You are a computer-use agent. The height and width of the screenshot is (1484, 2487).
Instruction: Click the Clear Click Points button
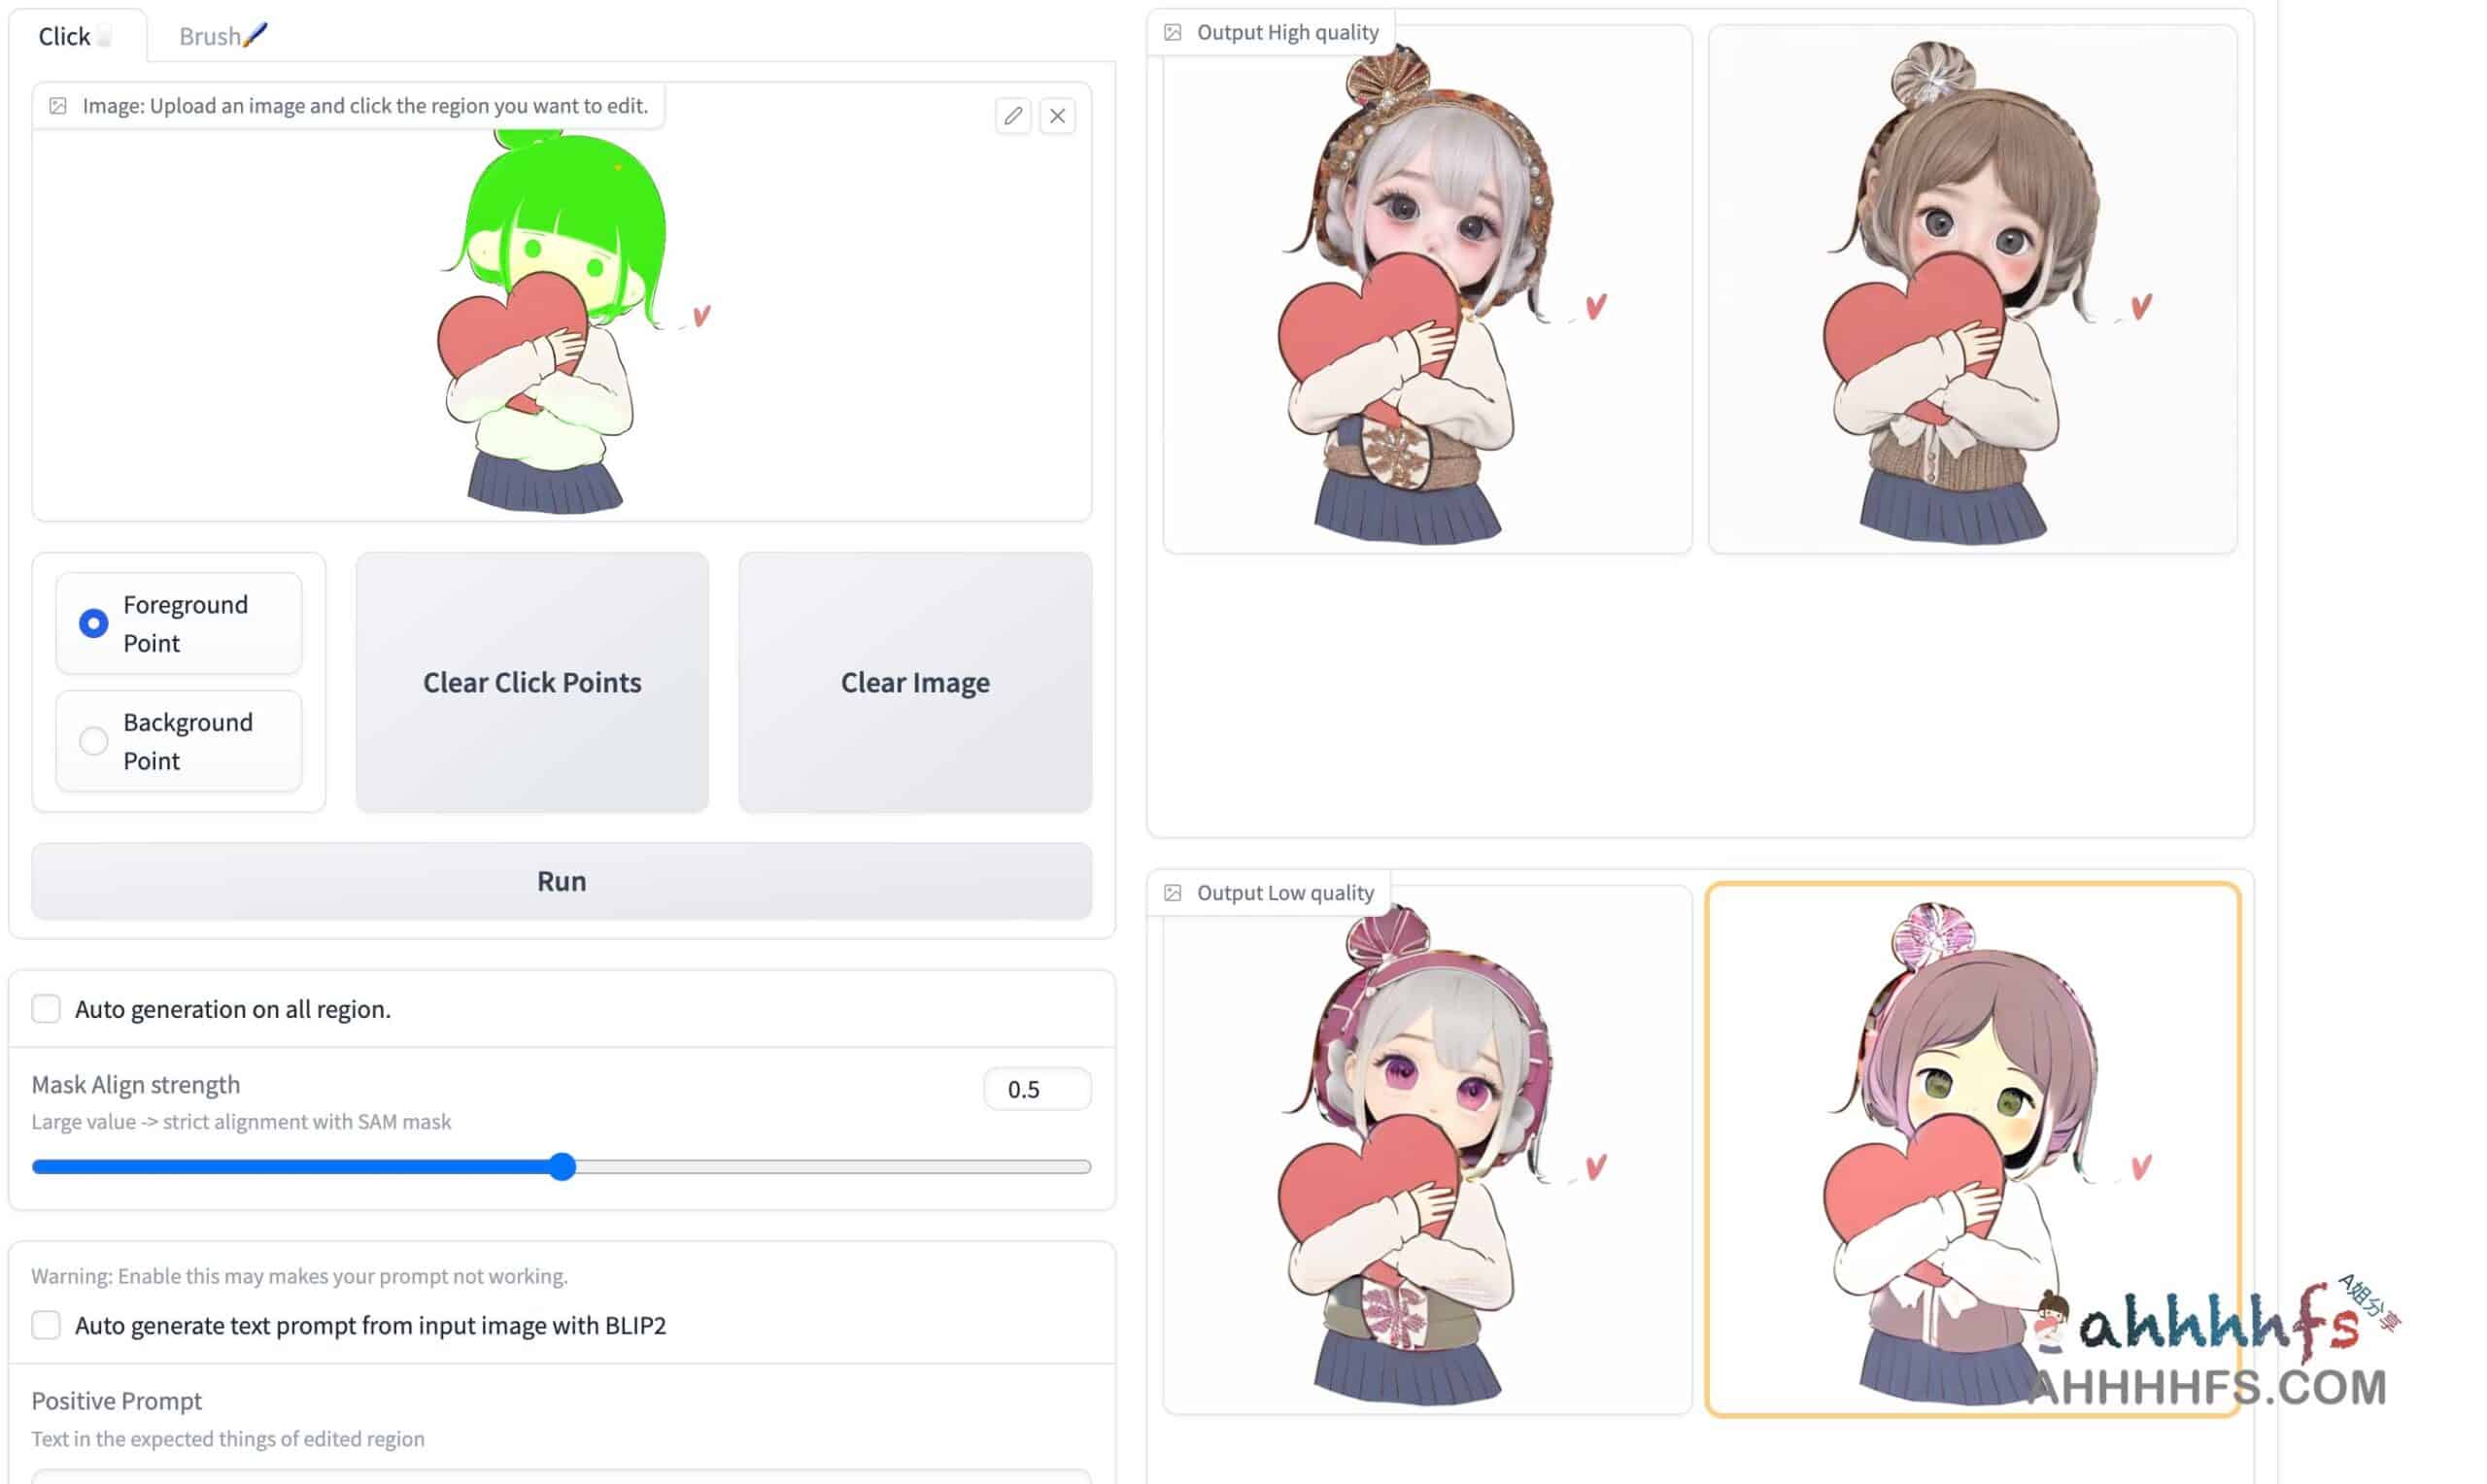tap(531, 682)
